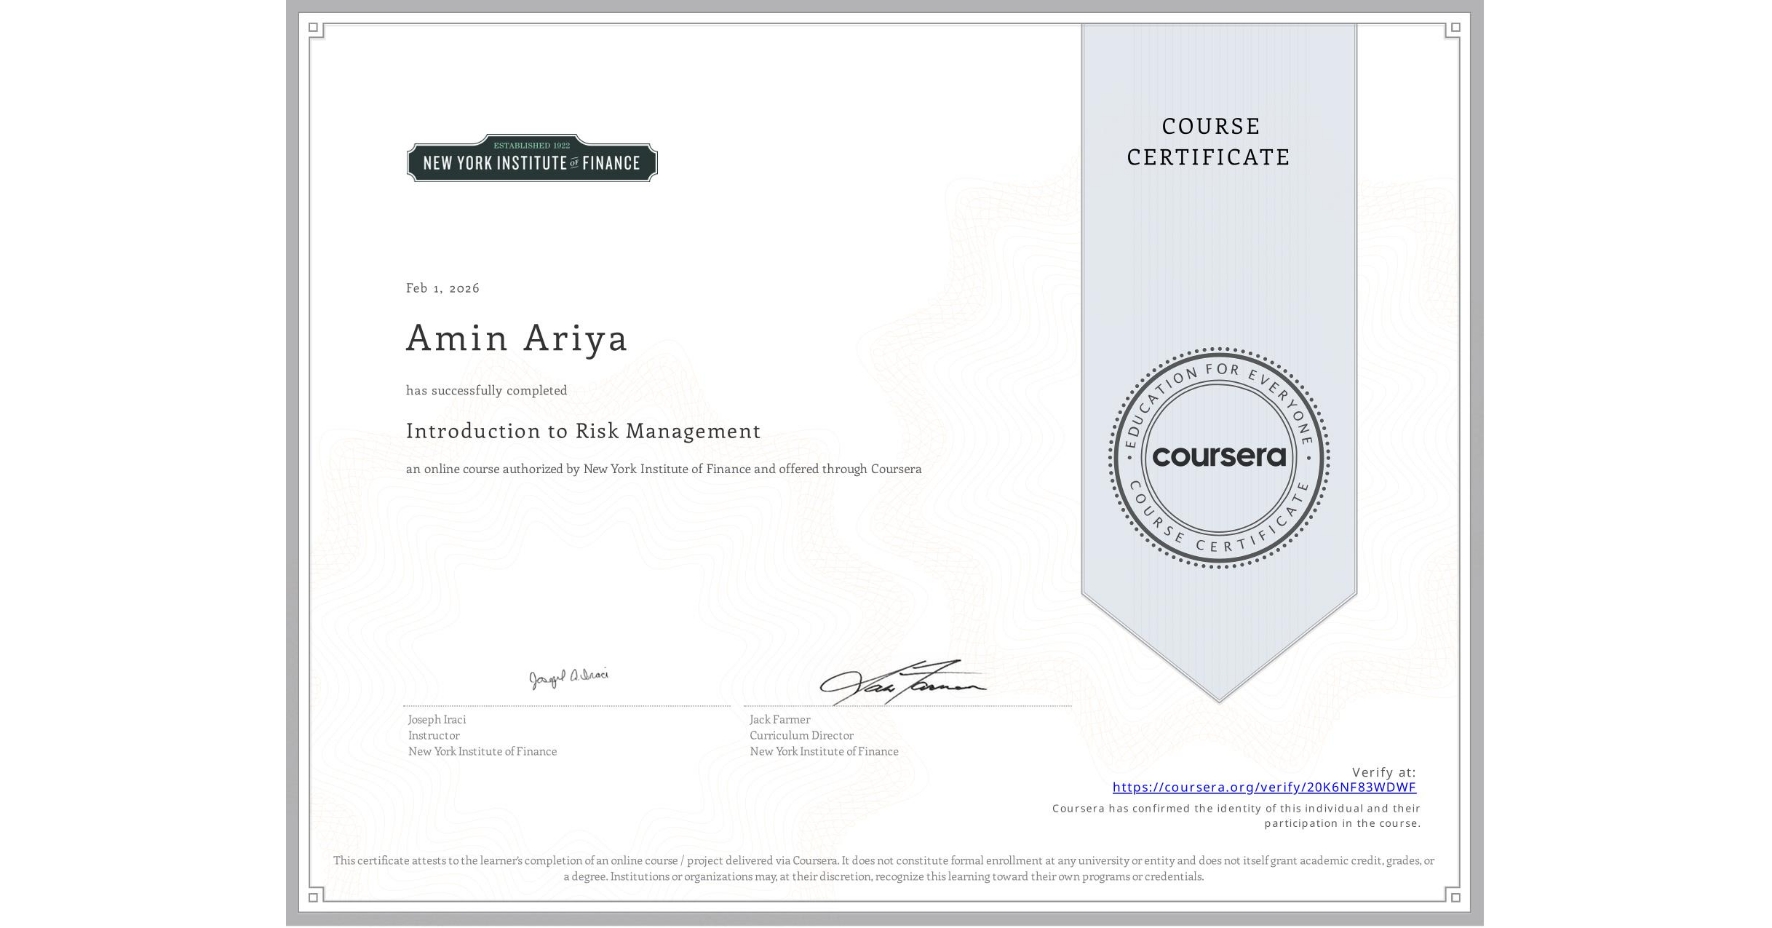
Task: Select the 'has successfully completed' text
Action: click(x=485, y=391)
